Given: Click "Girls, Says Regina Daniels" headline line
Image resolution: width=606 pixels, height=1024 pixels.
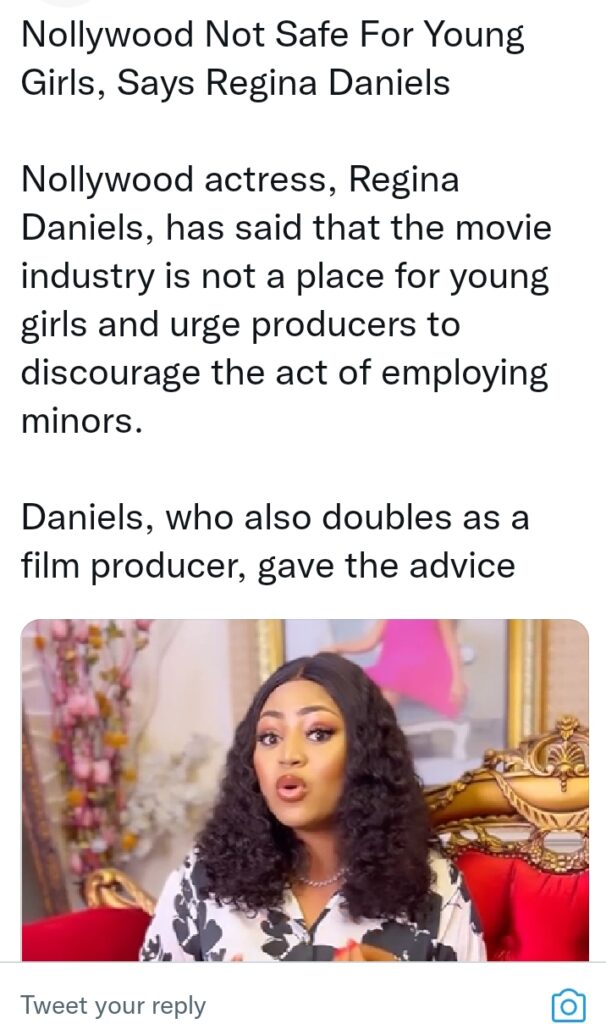Looking at the screenshot, I should (236, 84).
